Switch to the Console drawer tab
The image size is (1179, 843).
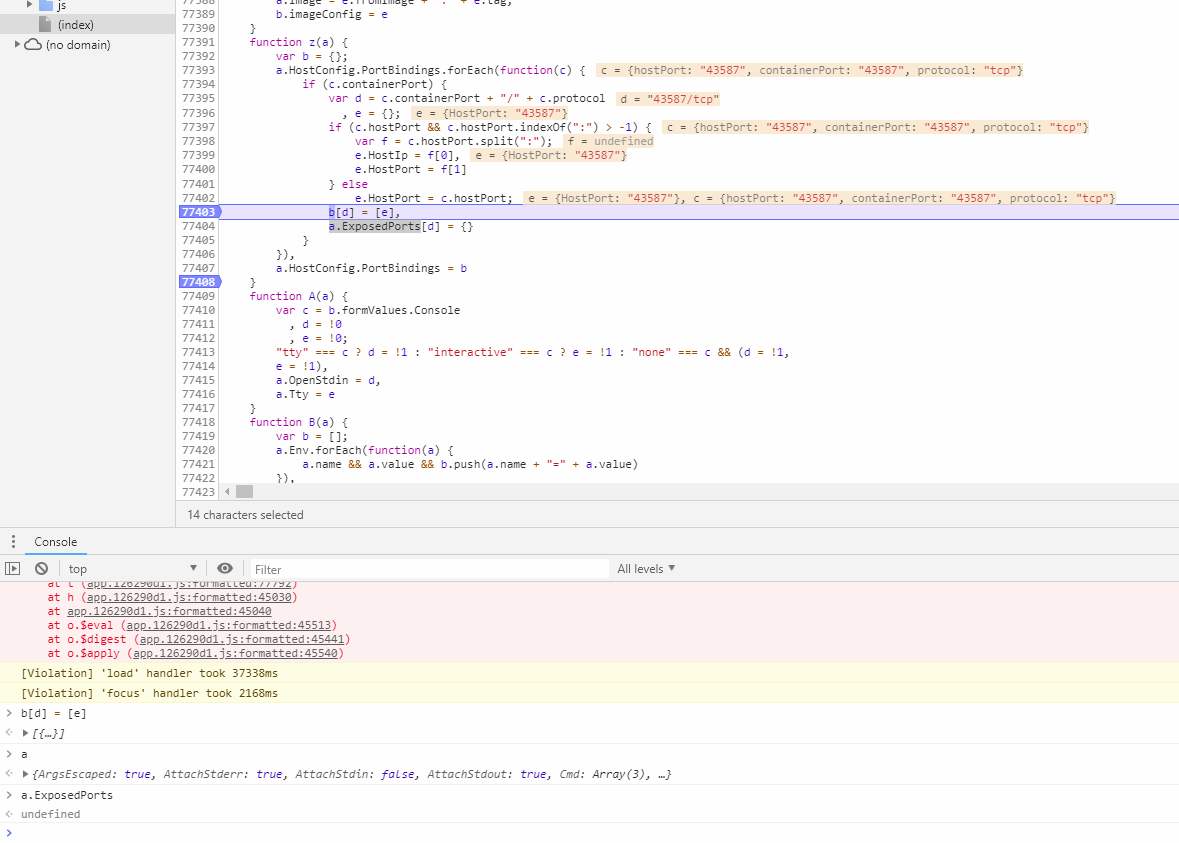[56, 541]
